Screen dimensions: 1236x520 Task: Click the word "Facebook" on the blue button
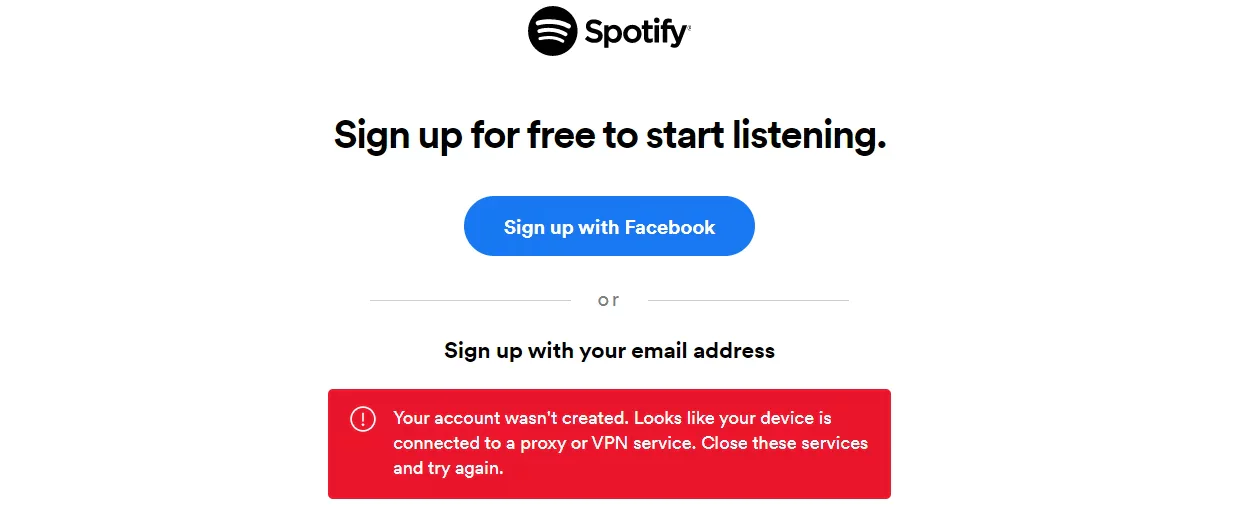670,227
